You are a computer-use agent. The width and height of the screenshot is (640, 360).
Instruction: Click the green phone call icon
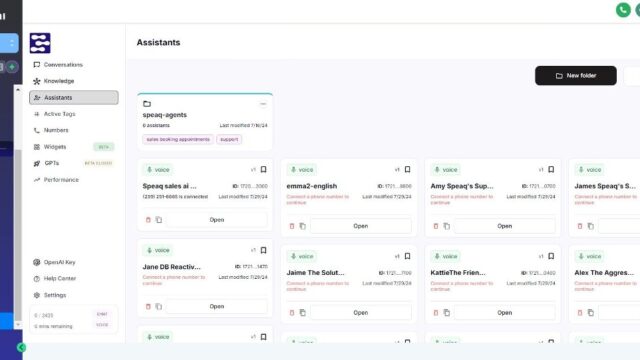coord(623,10)
